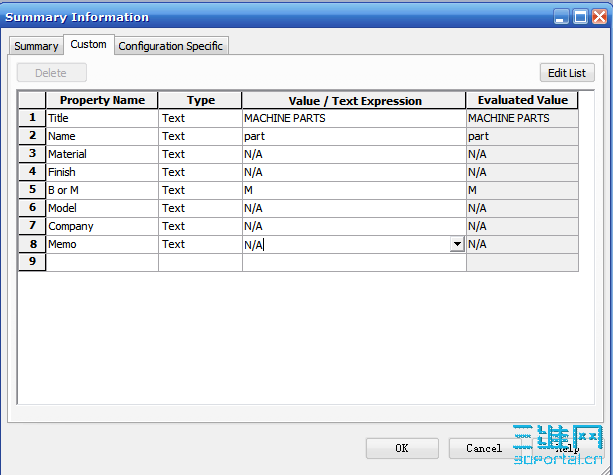Click the Model property name cell
613x475 pixels.
tap(102, 208)
